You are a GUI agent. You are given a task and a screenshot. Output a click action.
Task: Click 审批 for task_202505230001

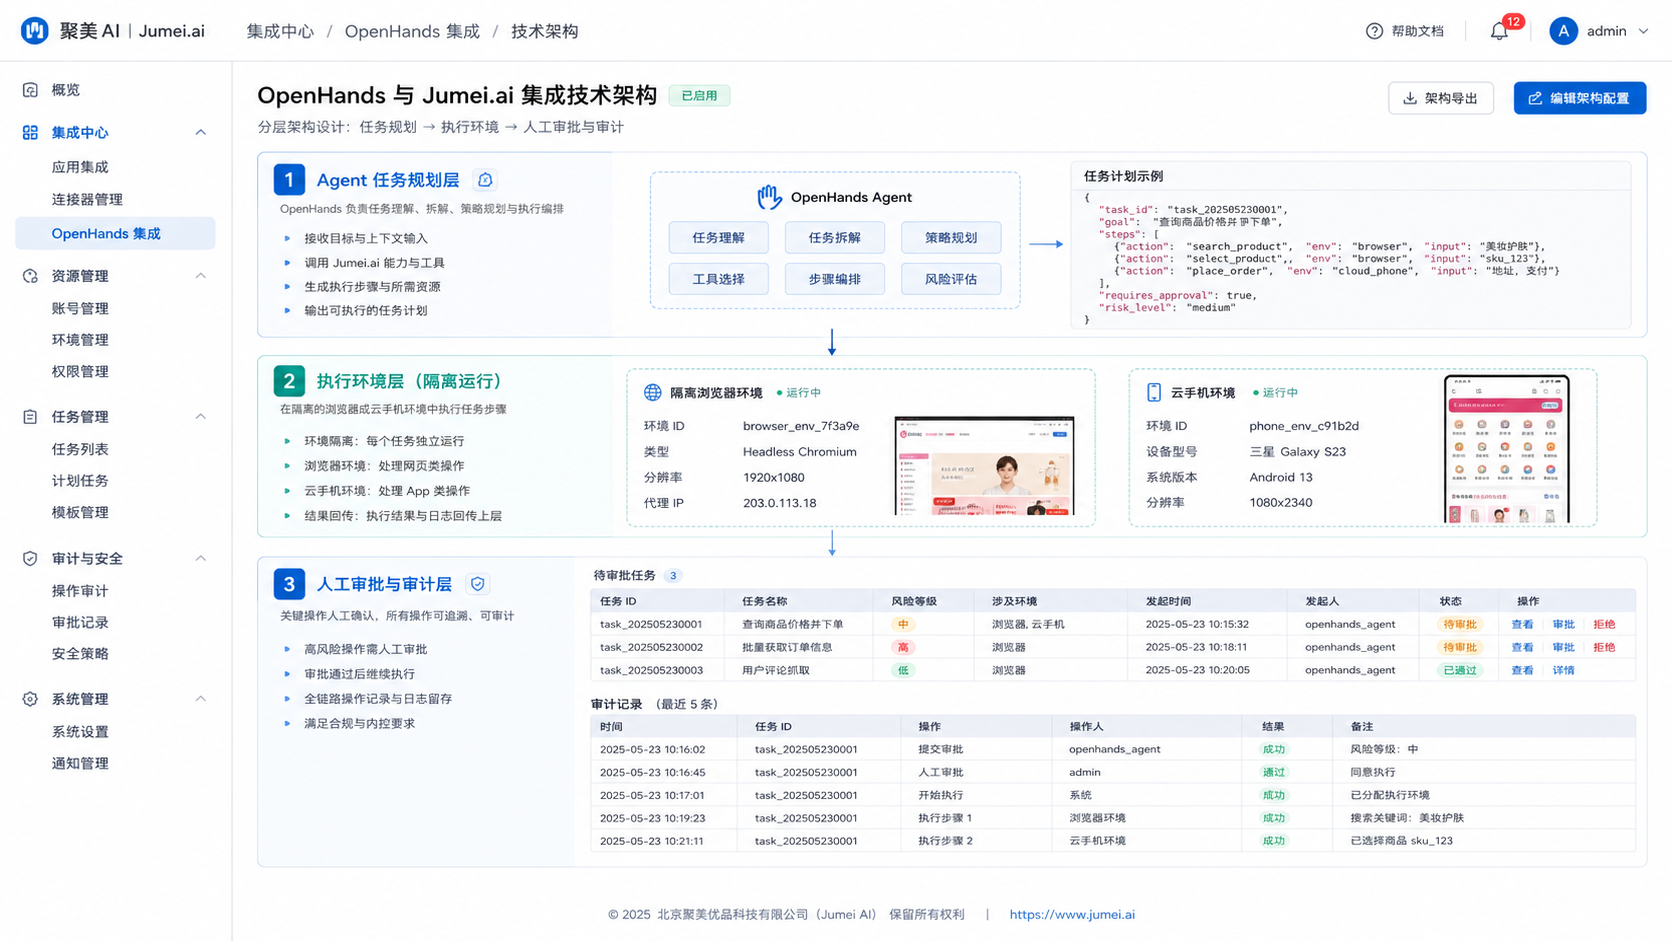pos(1563,624)
